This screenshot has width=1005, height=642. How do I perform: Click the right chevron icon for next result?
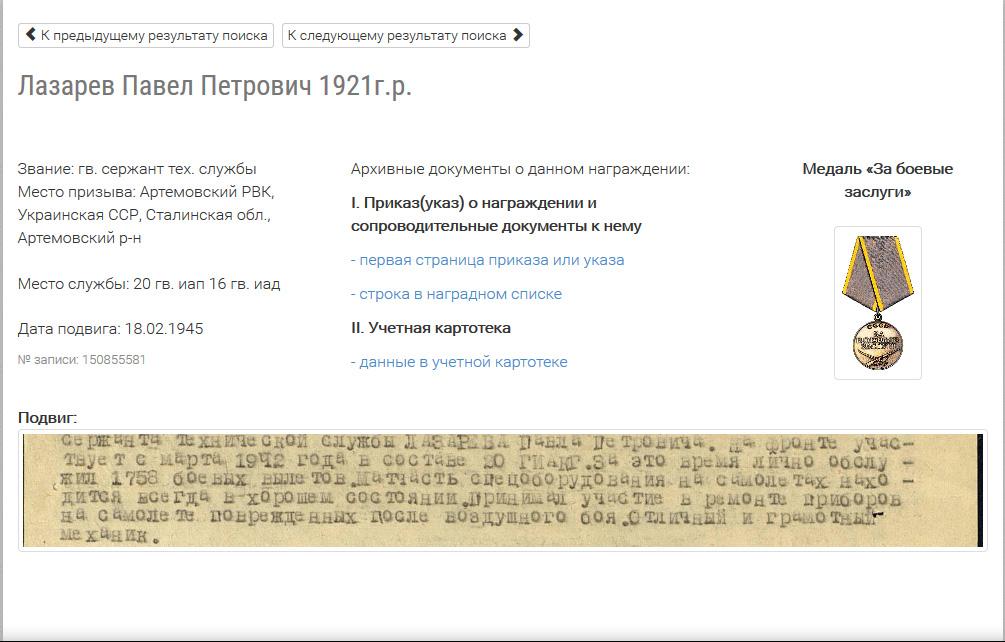[517, 35]
